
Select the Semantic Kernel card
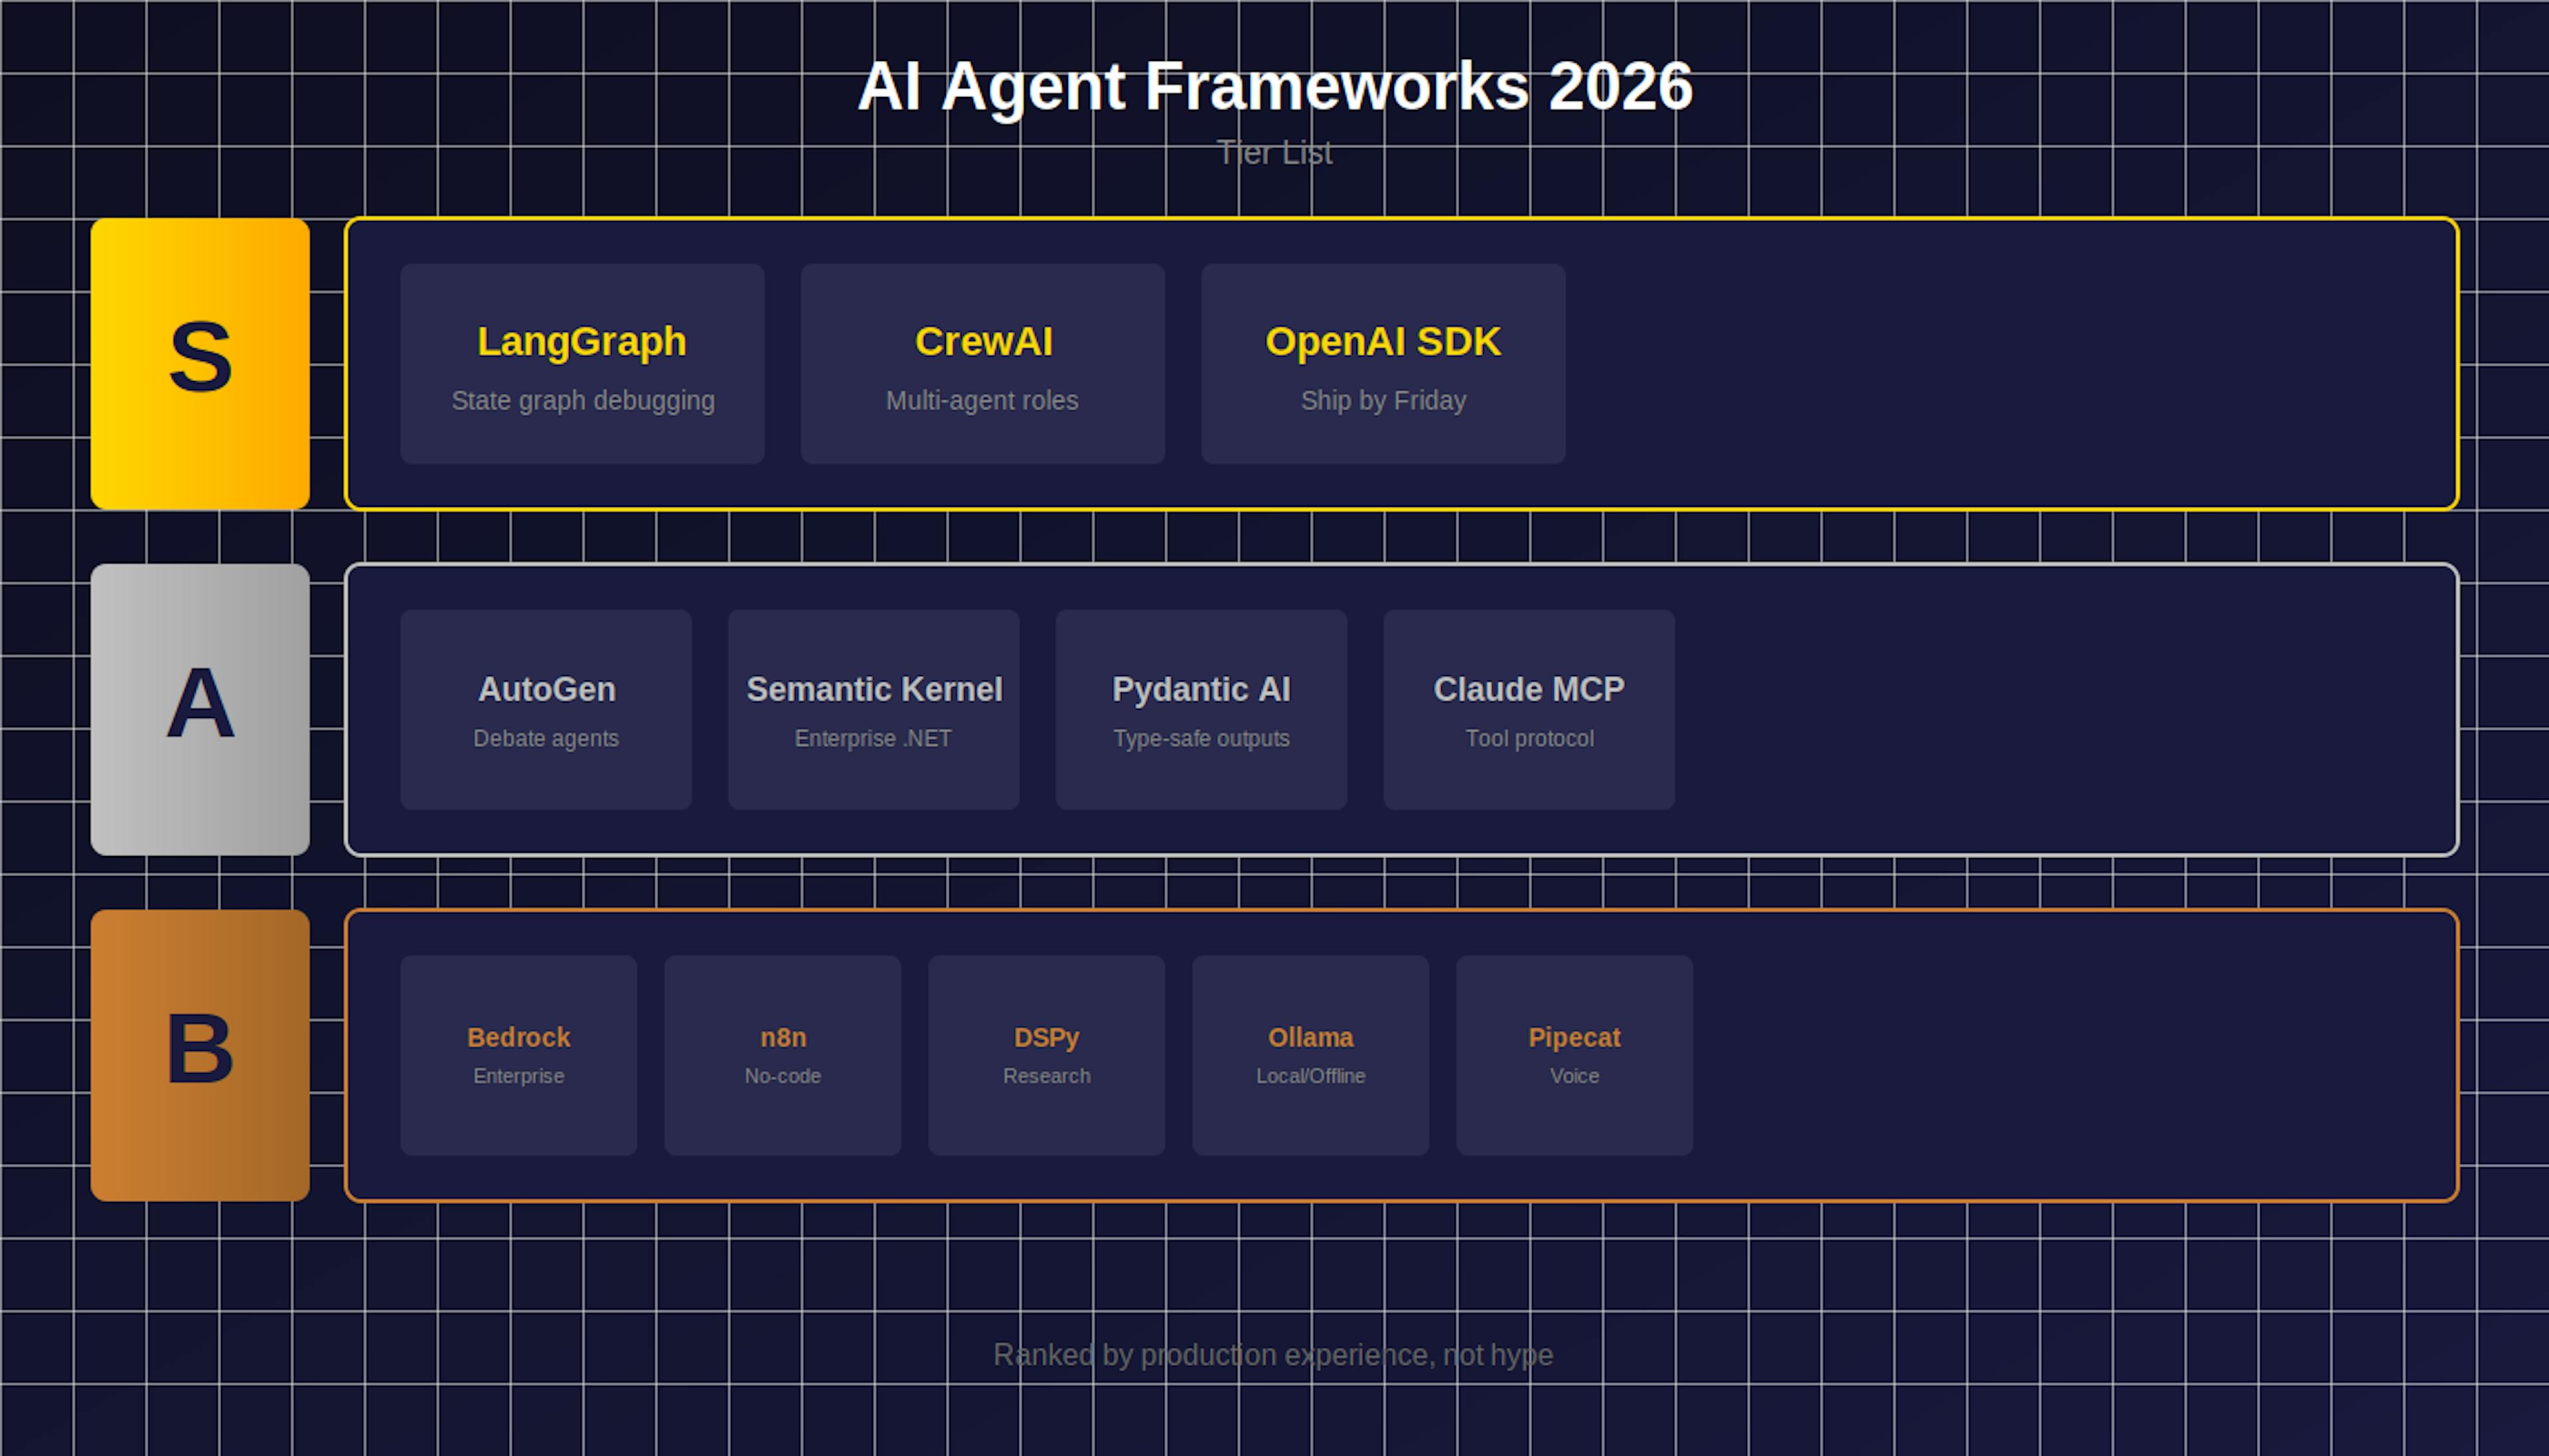coord(872,710)
